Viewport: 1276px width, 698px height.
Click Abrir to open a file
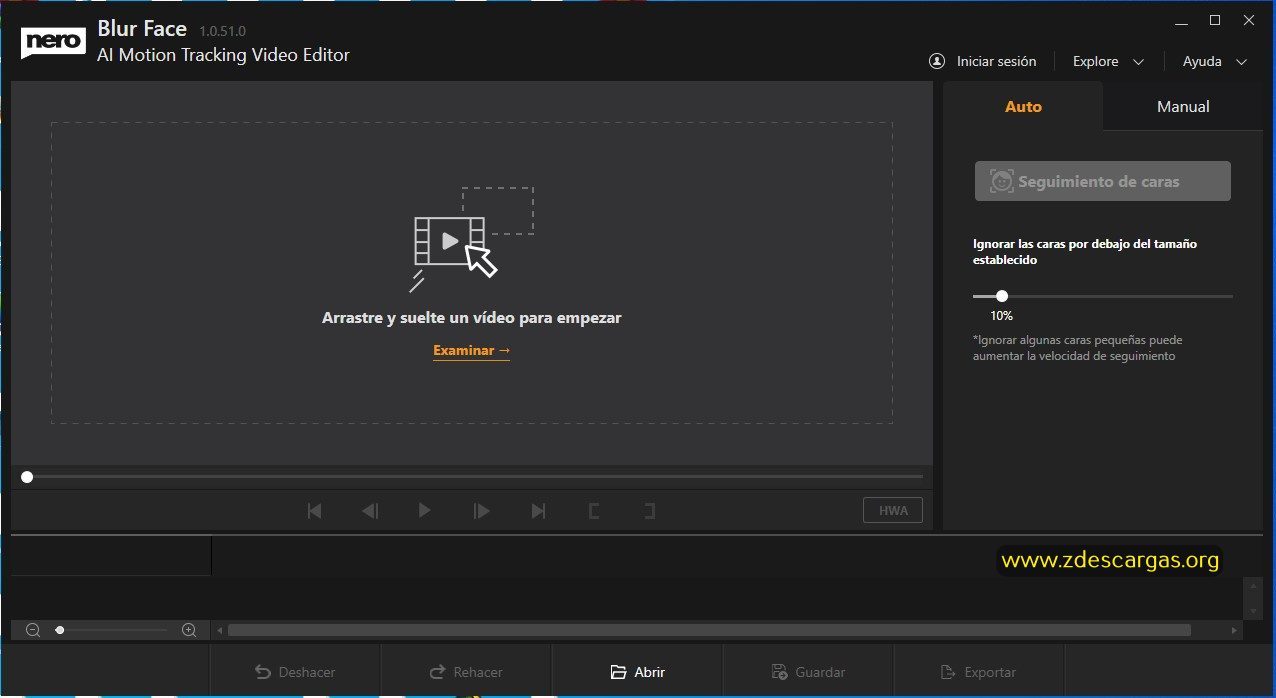637,672
